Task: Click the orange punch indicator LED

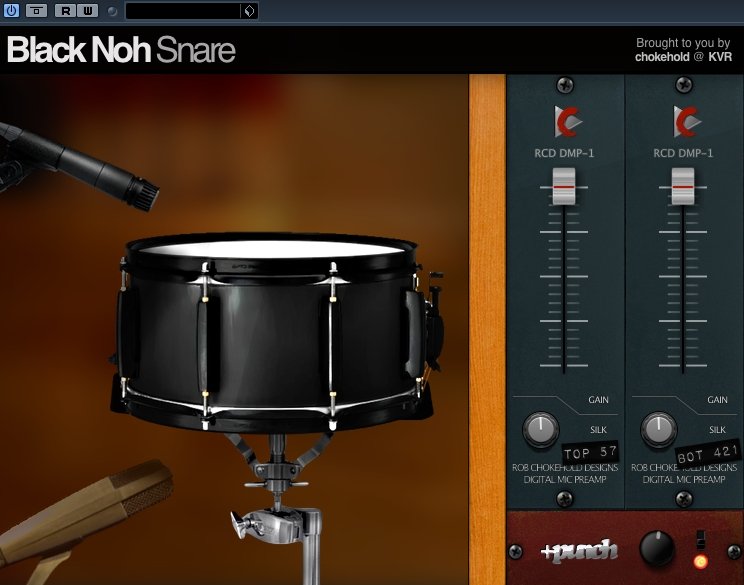Action: [700, 562]
